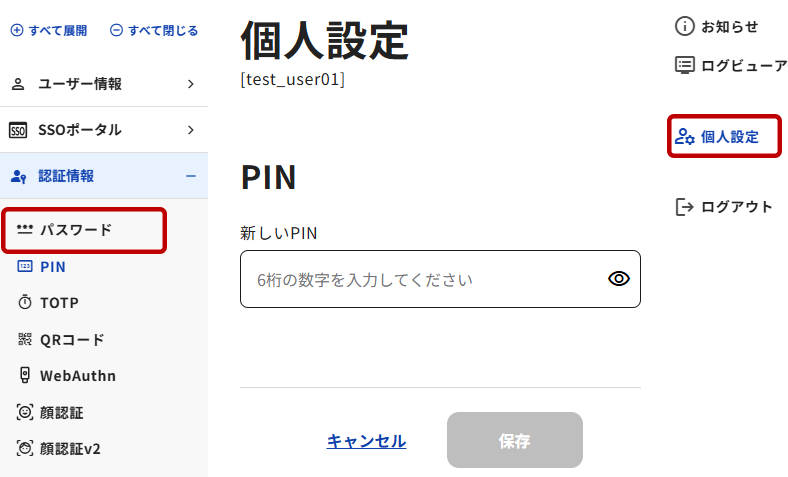Toggle PIN visibility with the eye icon

pyautogui.click(x=619, y=279)
